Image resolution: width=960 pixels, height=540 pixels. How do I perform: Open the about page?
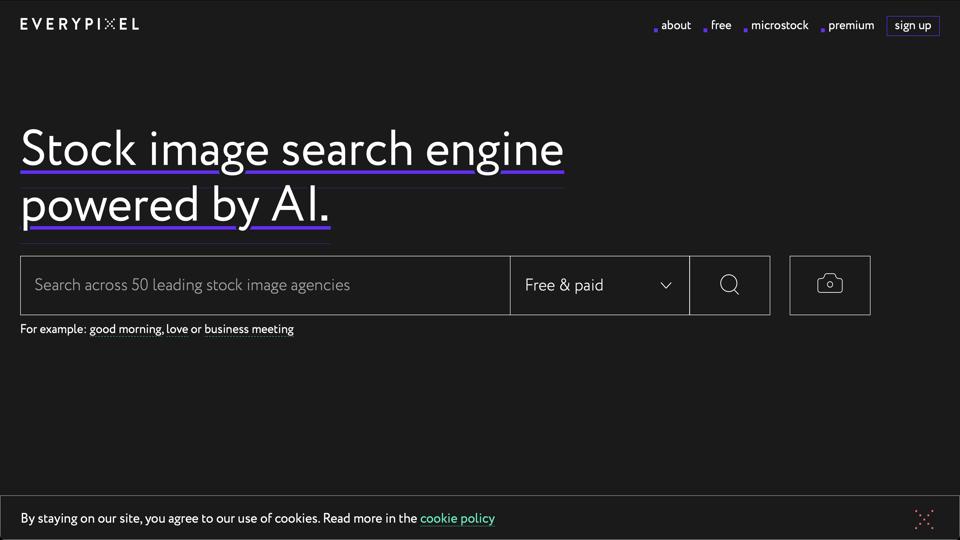click(676, 26)
